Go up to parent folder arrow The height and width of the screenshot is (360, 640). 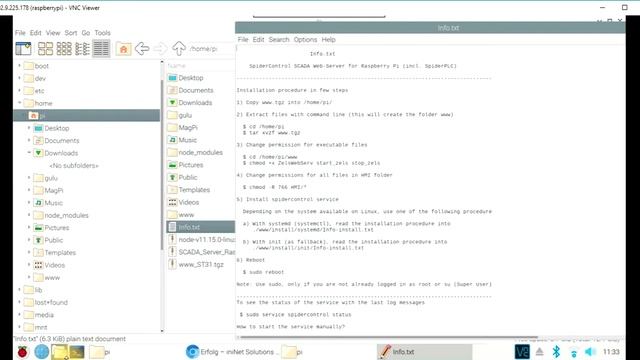point(178,49)
